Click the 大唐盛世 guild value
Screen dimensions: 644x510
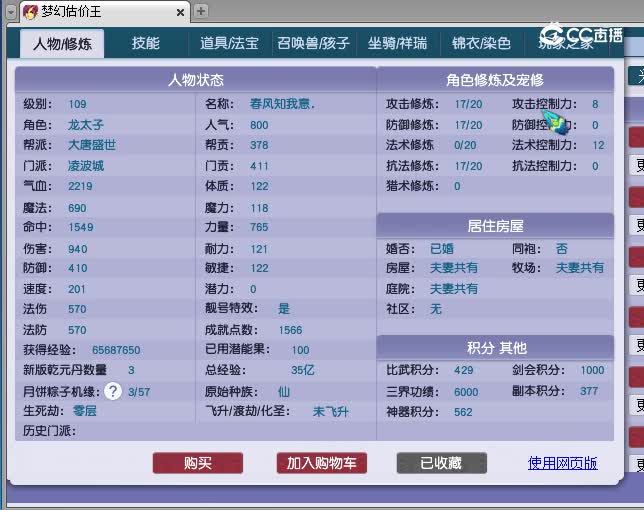pos(92,145)
